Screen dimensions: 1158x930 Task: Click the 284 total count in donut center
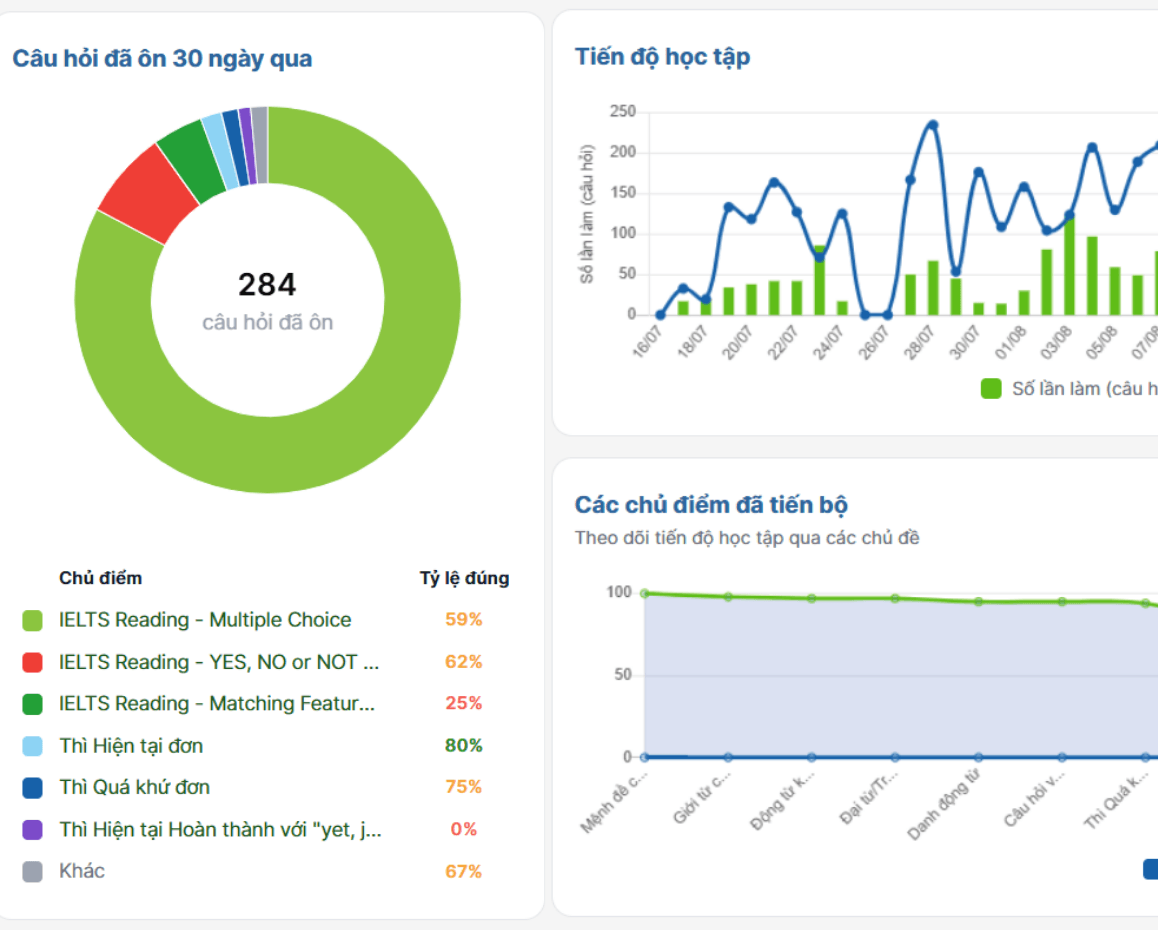pos(267,284)
